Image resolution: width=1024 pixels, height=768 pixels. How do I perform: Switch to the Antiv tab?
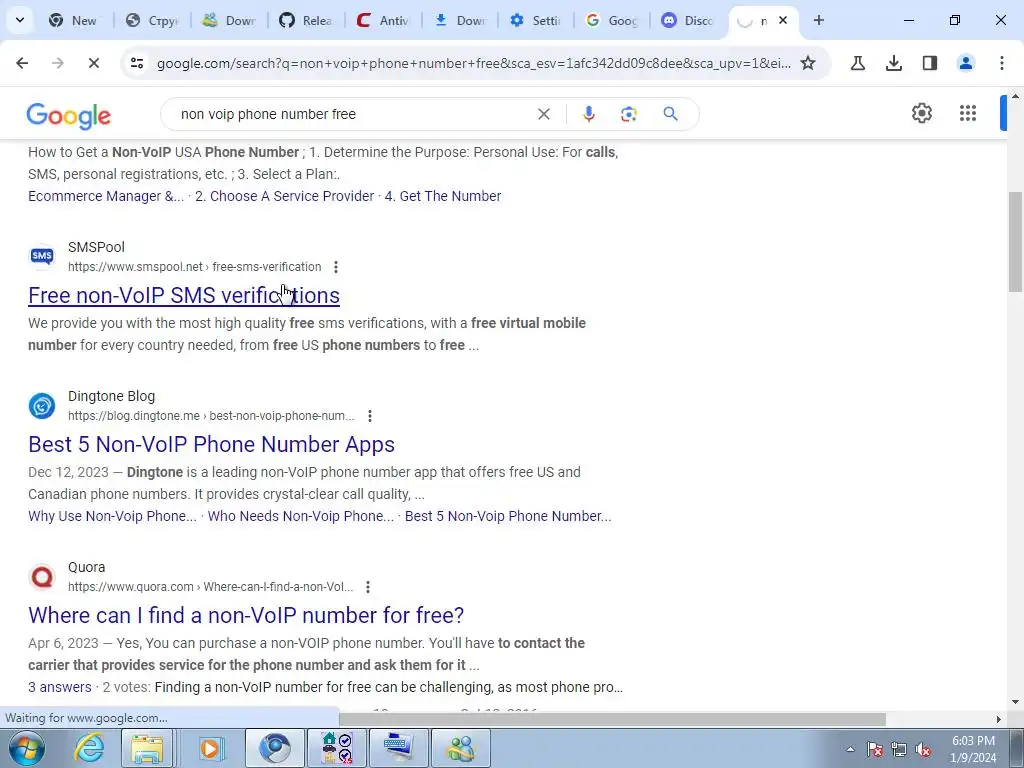pyautogui.click(x=383, y=20)
